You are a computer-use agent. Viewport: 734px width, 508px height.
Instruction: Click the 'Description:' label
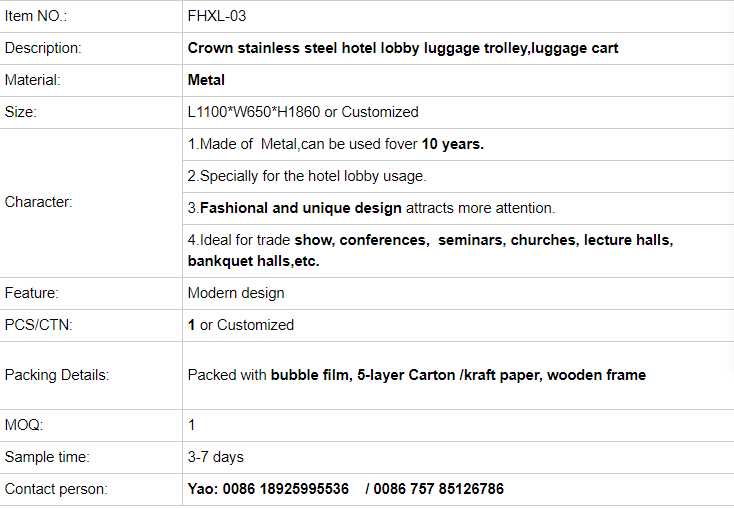(43, 48)
